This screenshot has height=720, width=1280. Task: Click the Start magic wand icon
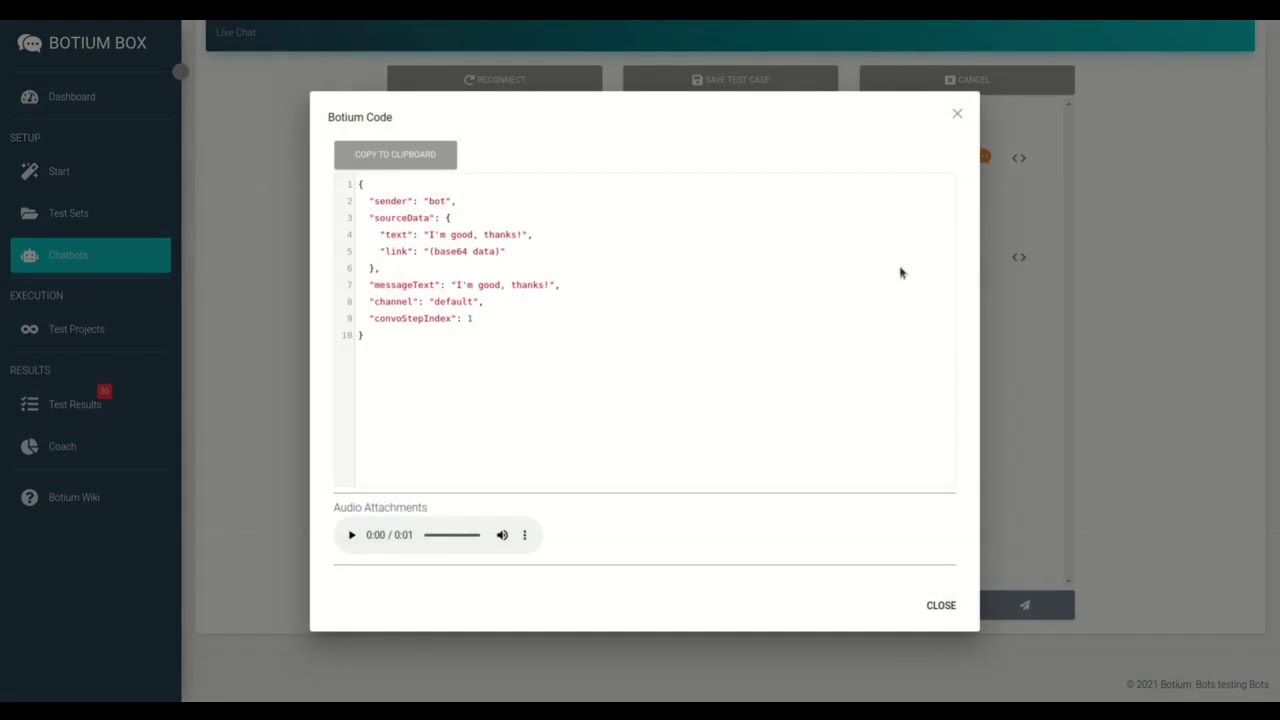click(29, 171)
